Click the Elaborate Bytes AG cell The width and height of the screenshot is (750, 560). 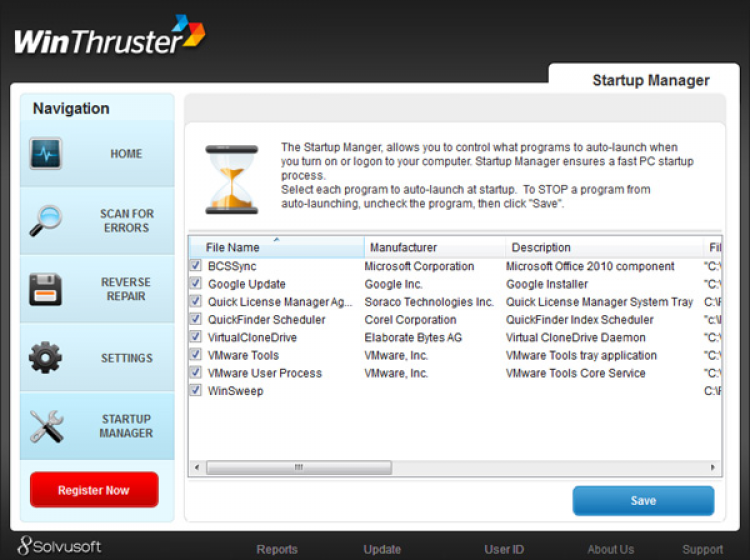413,338
